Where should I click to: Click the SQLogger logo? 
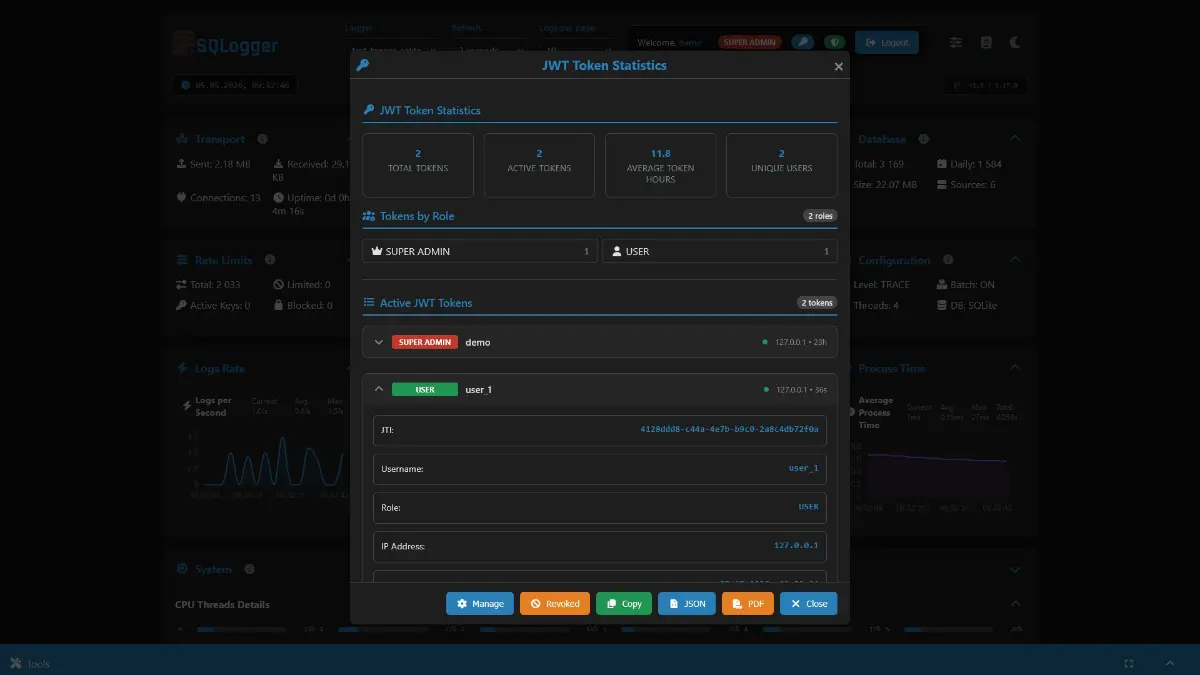point(226,44)
